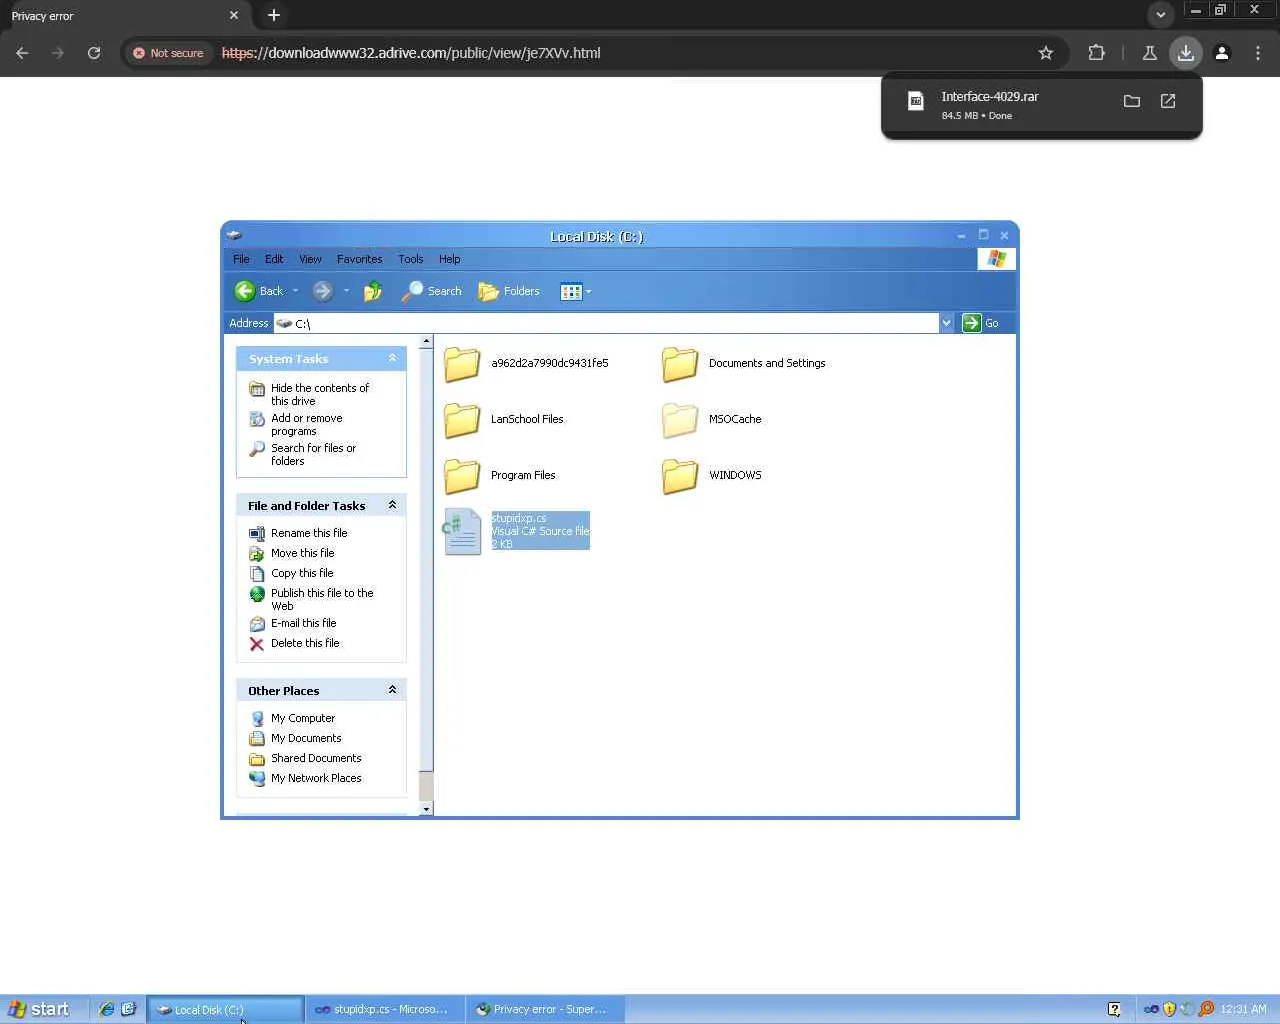The height and width of the screenshot is (1024, 1280).
Task: Switch to Privacy error taskbar window
Action: 545,1009
